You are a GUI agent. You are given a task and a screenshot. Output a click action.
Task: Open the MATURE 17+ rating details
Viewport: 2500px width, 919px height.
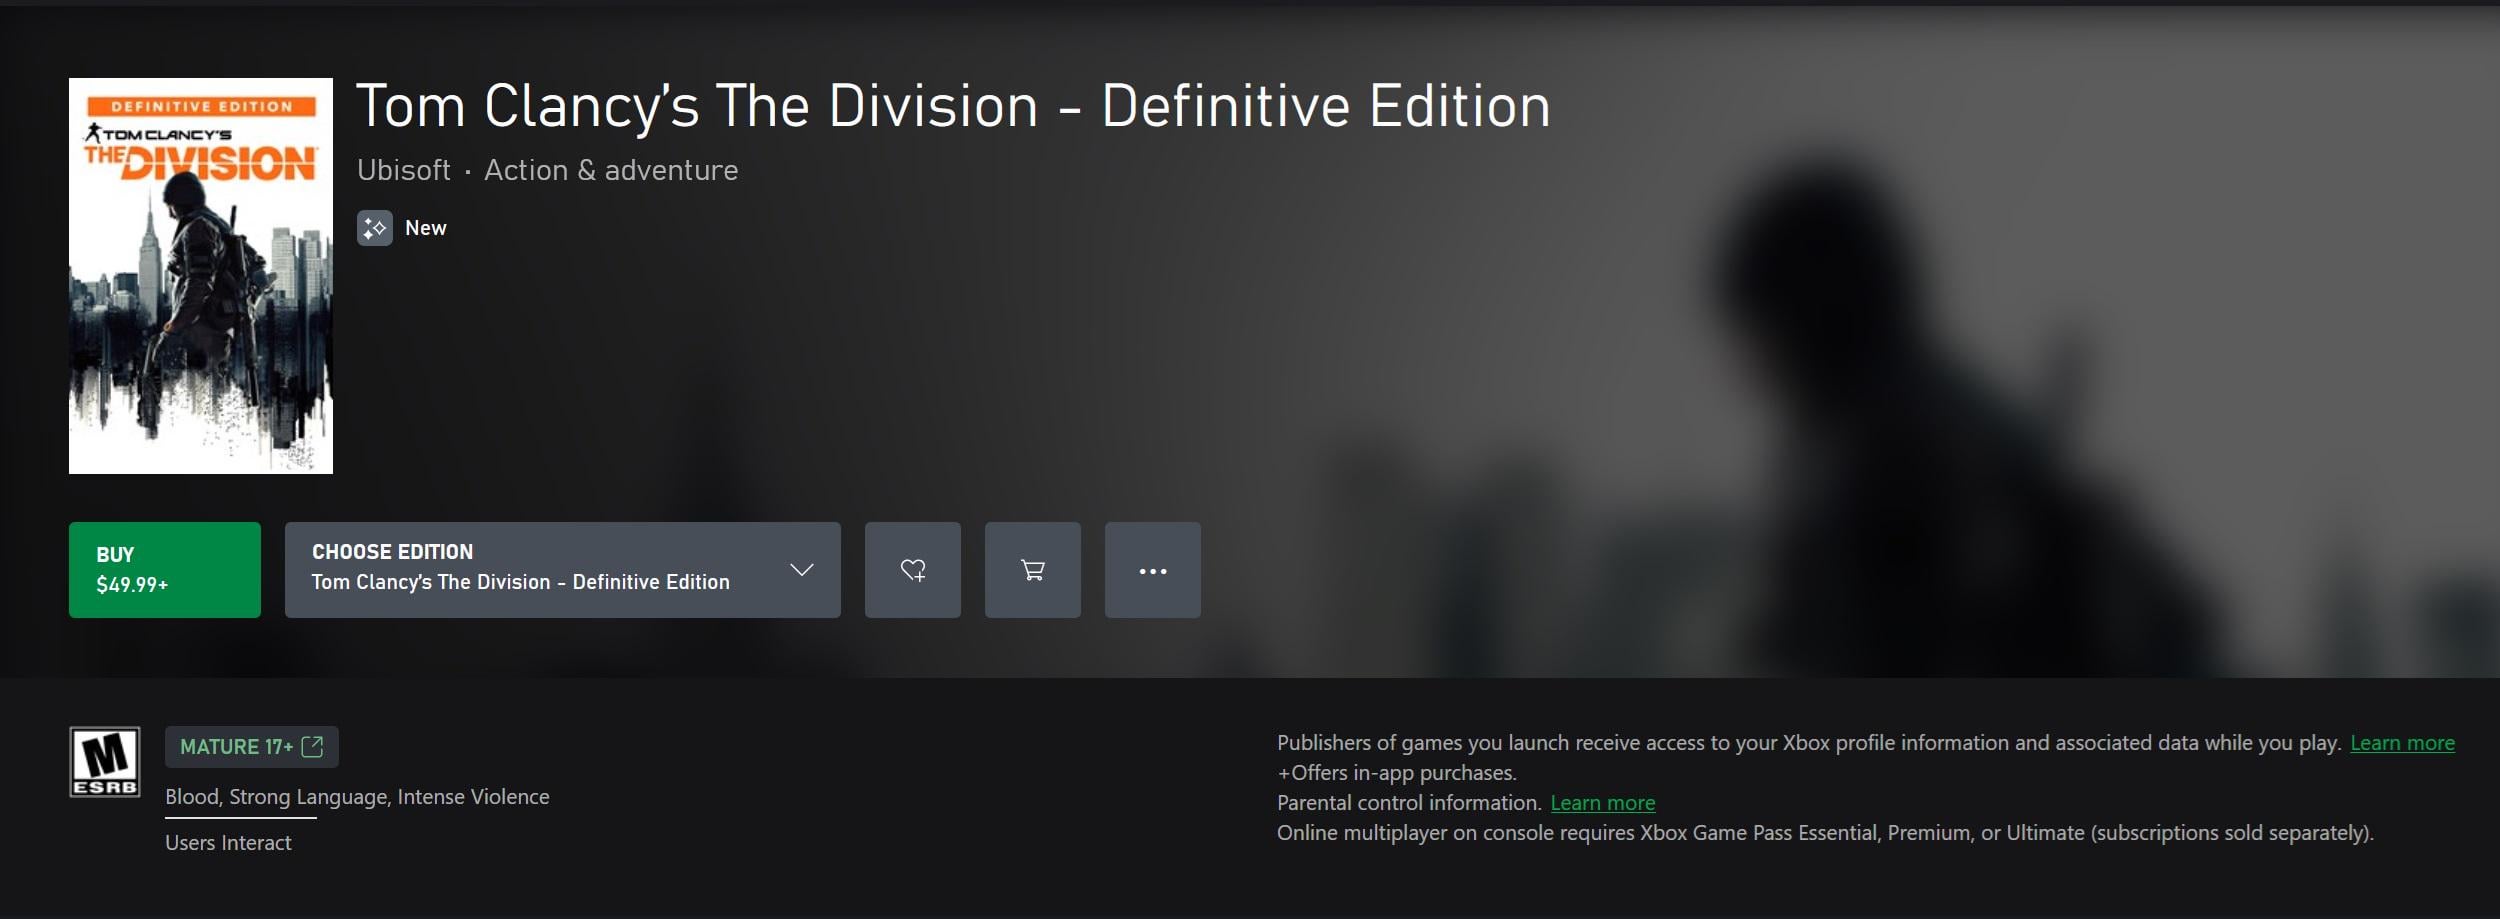point(237,747)
